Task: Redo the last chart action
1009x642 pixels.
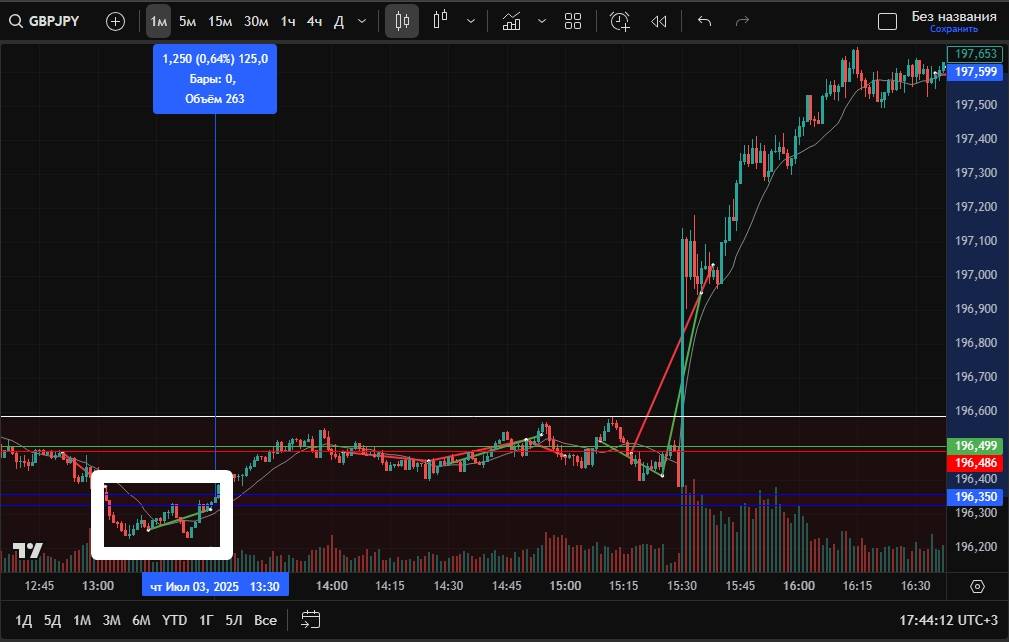Action: point(742,21)
